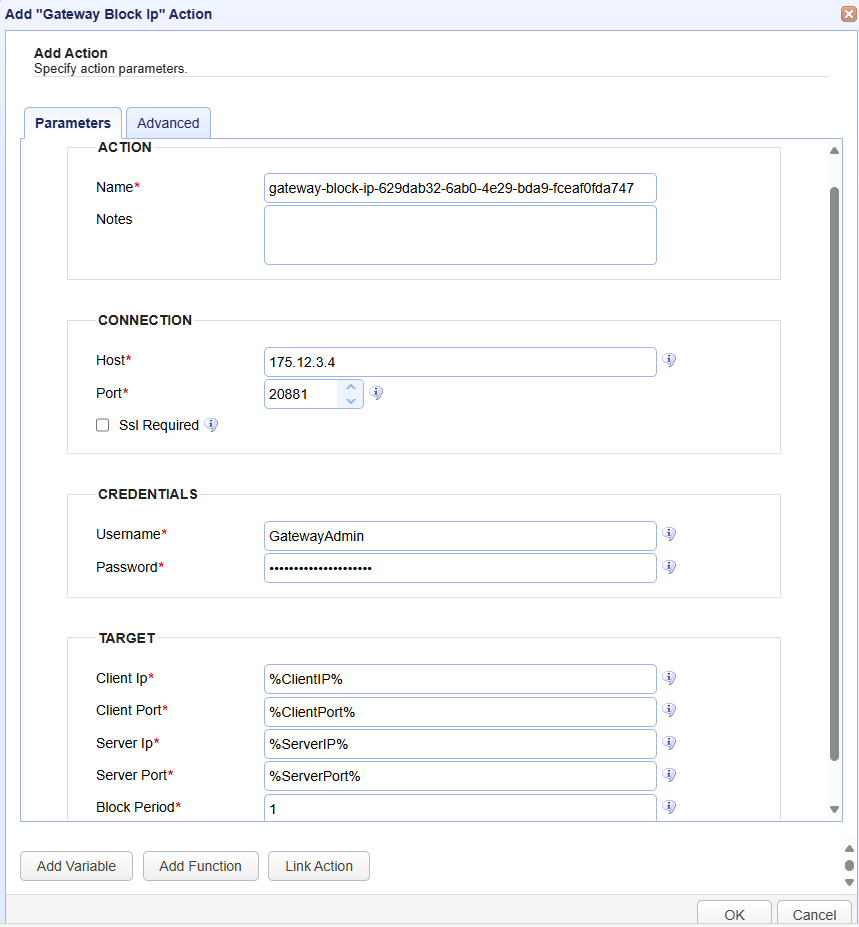Click the parameters panel vertical scrollbar
This screenshot has height=927, width=859.
[834, 470]
